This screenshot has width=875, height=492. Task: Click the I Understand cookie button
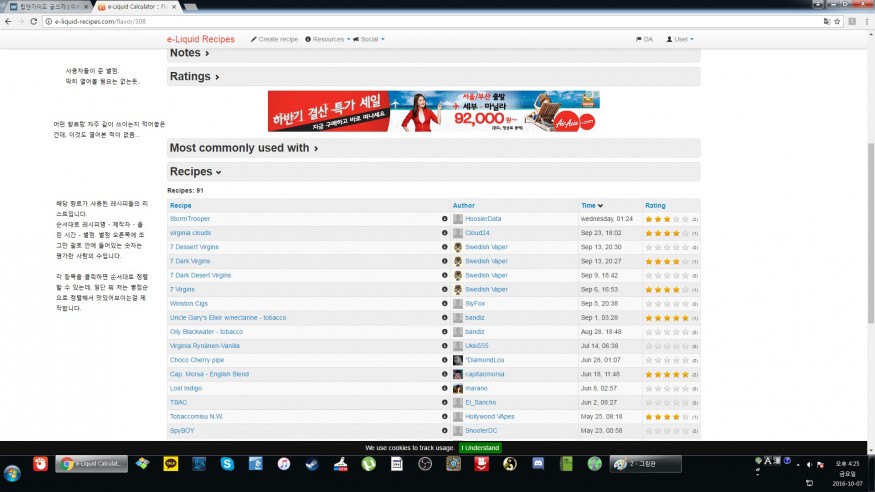click(x=480, y=447)
